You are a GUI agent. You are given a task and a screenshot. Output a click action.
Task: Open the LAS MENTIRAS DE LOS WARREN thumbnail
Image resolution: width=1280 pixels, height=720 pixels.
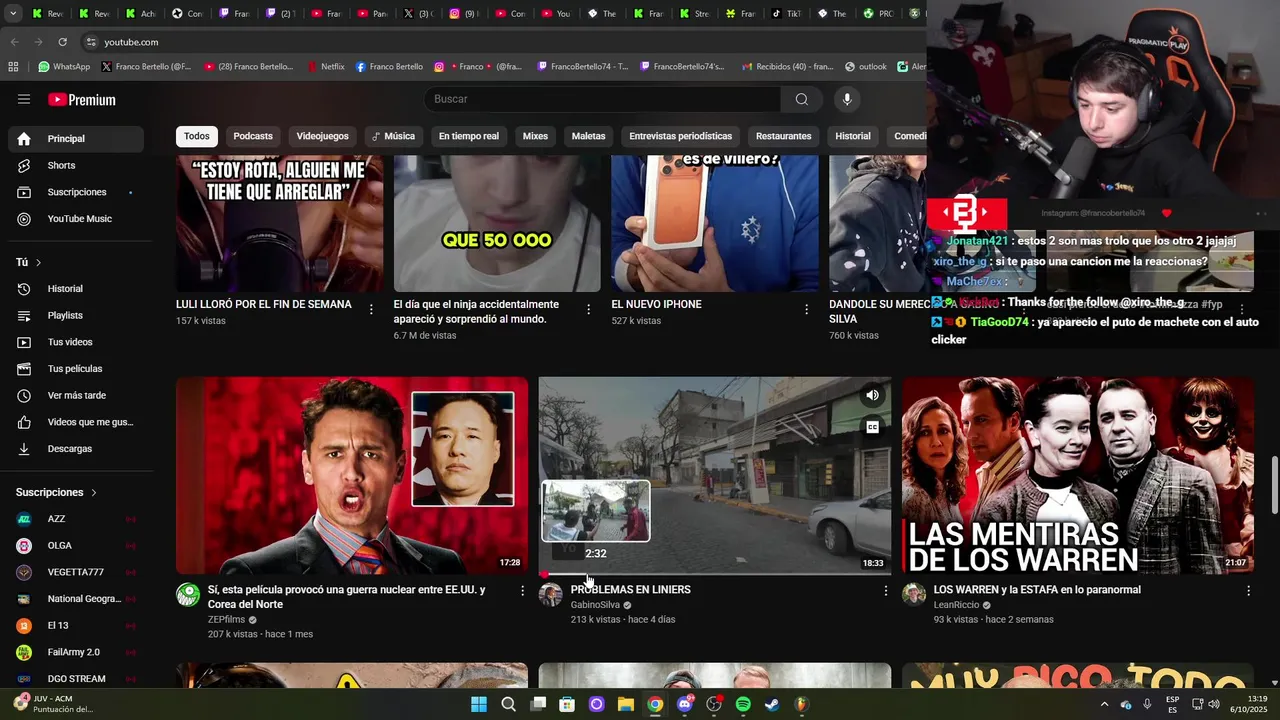[x=1078, y=476]
